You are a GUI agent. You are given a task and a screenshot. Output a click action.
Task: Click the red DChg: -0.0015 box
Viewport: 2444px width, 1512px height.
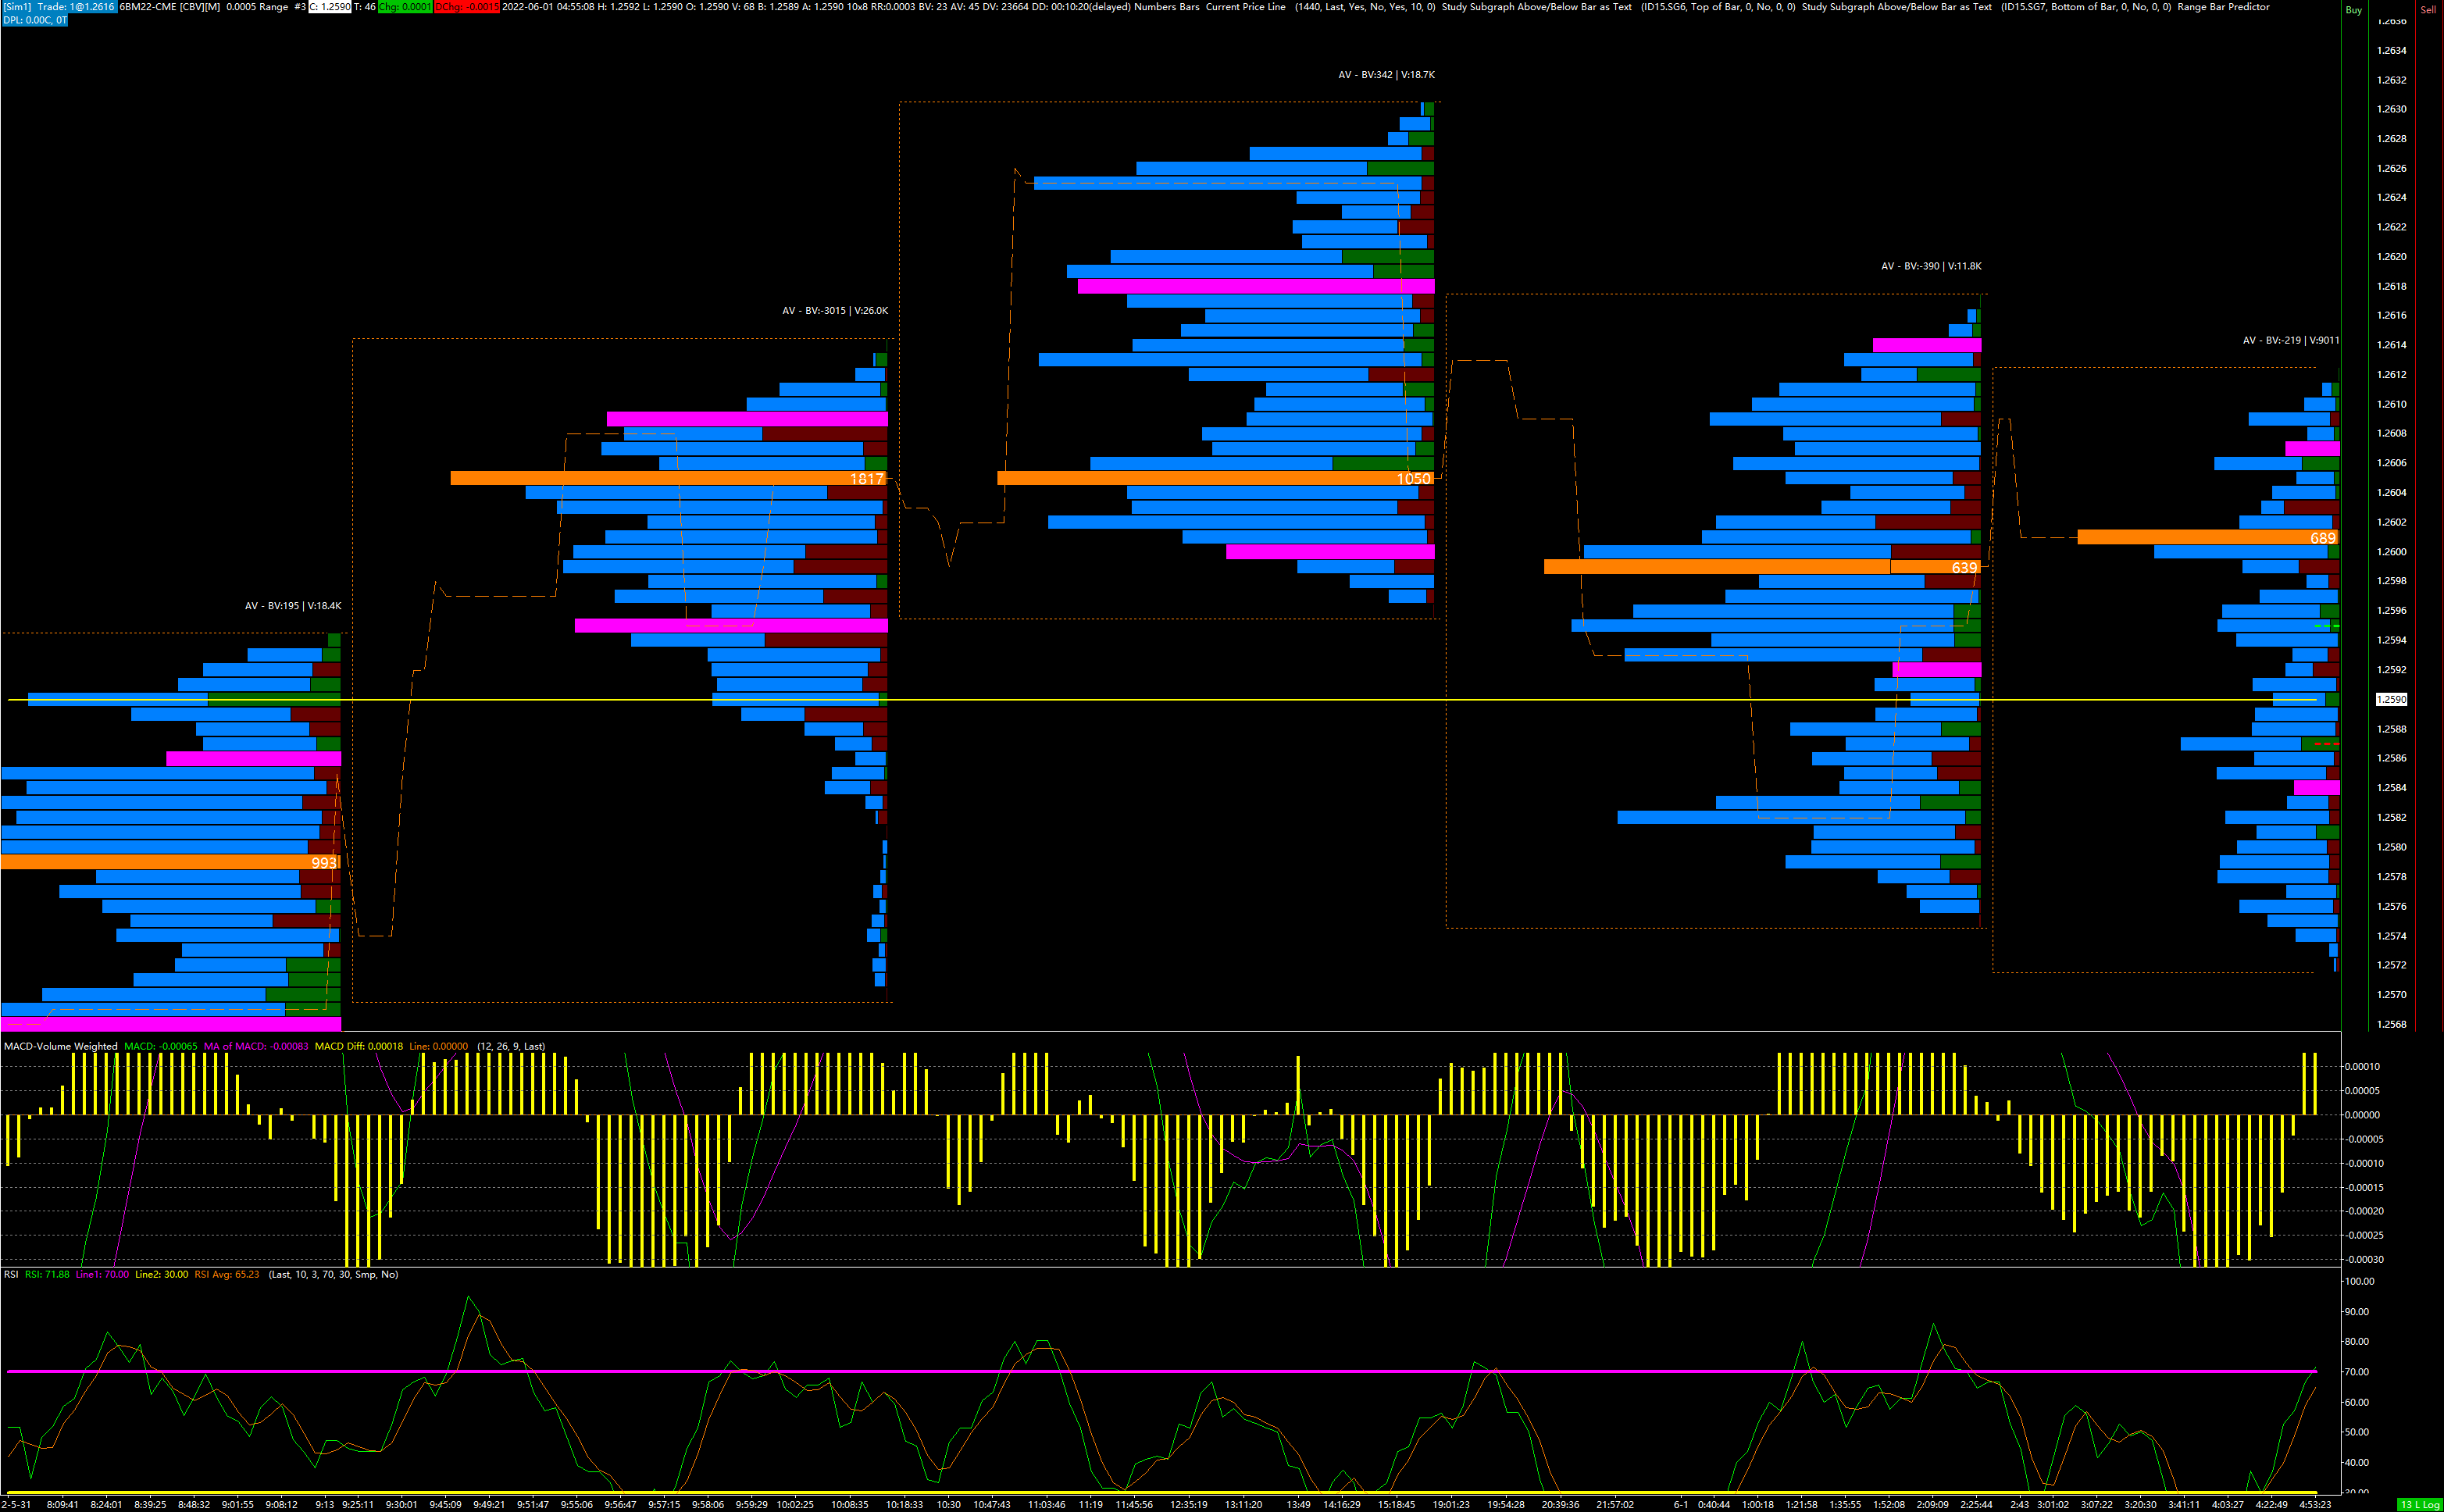point(466,7)
